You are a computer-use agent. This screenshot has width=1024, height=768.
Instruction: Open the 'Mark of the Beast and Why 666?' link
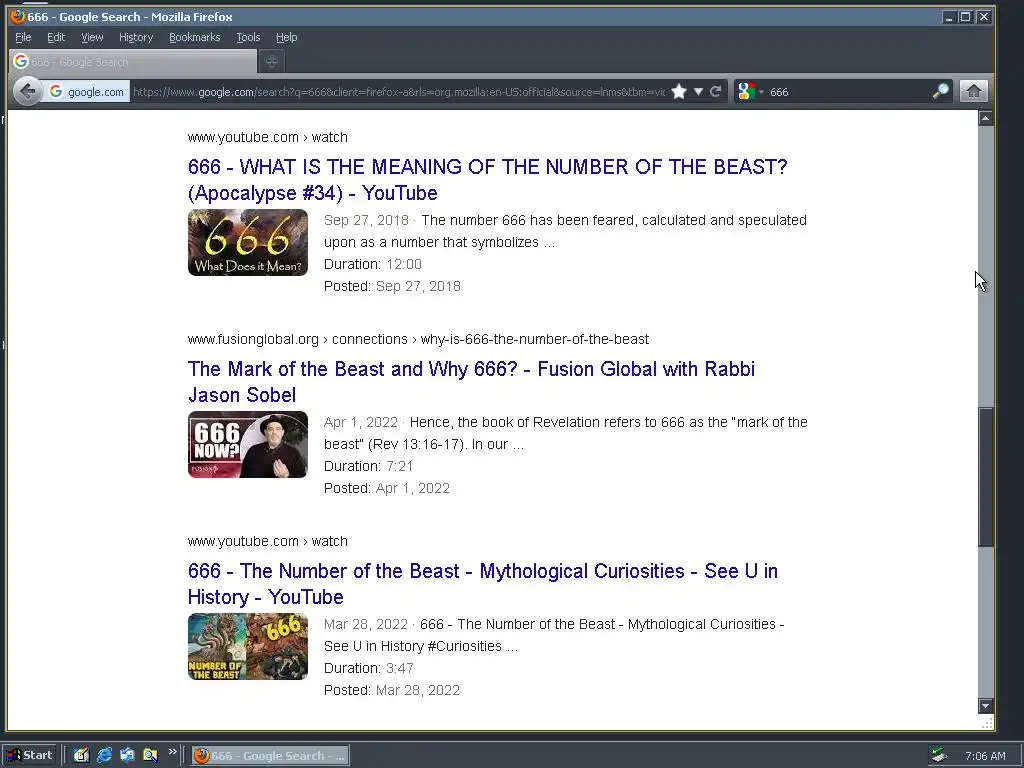pyautogui.click(x=471, y=381)
